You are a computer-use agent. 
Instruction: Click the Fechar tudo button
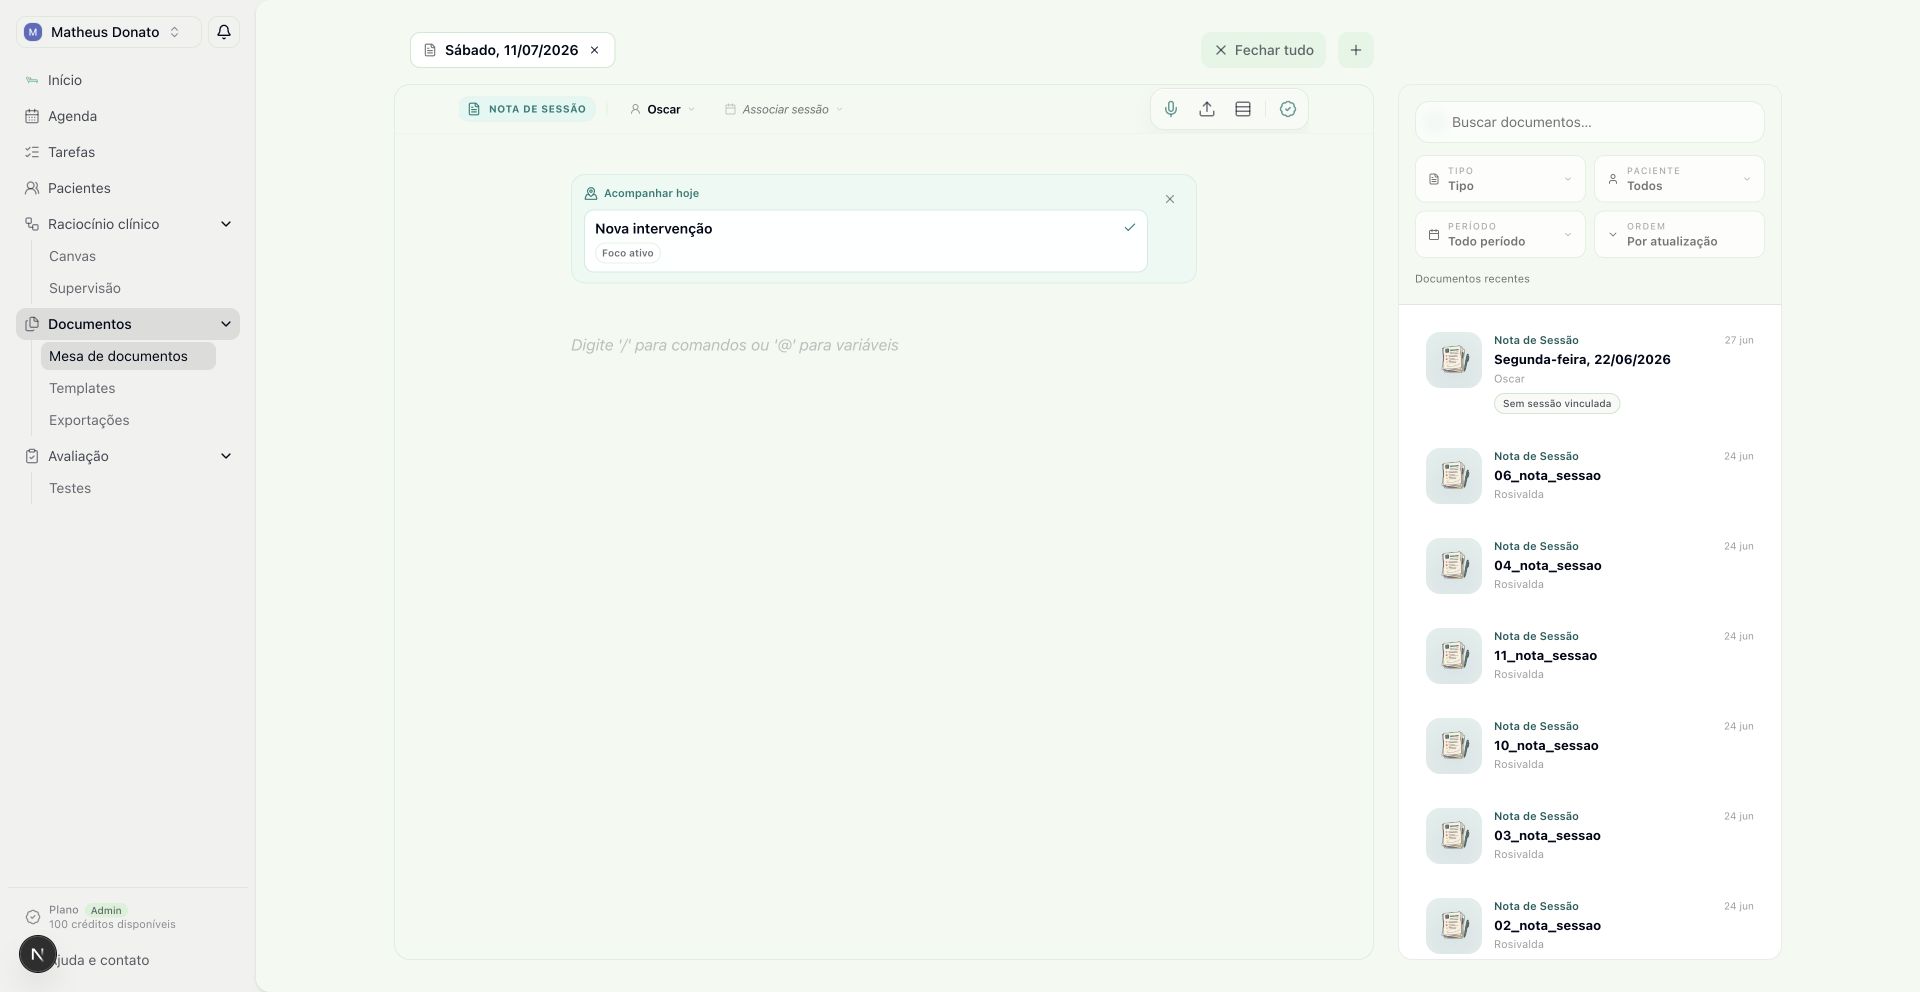[1264, 50]
